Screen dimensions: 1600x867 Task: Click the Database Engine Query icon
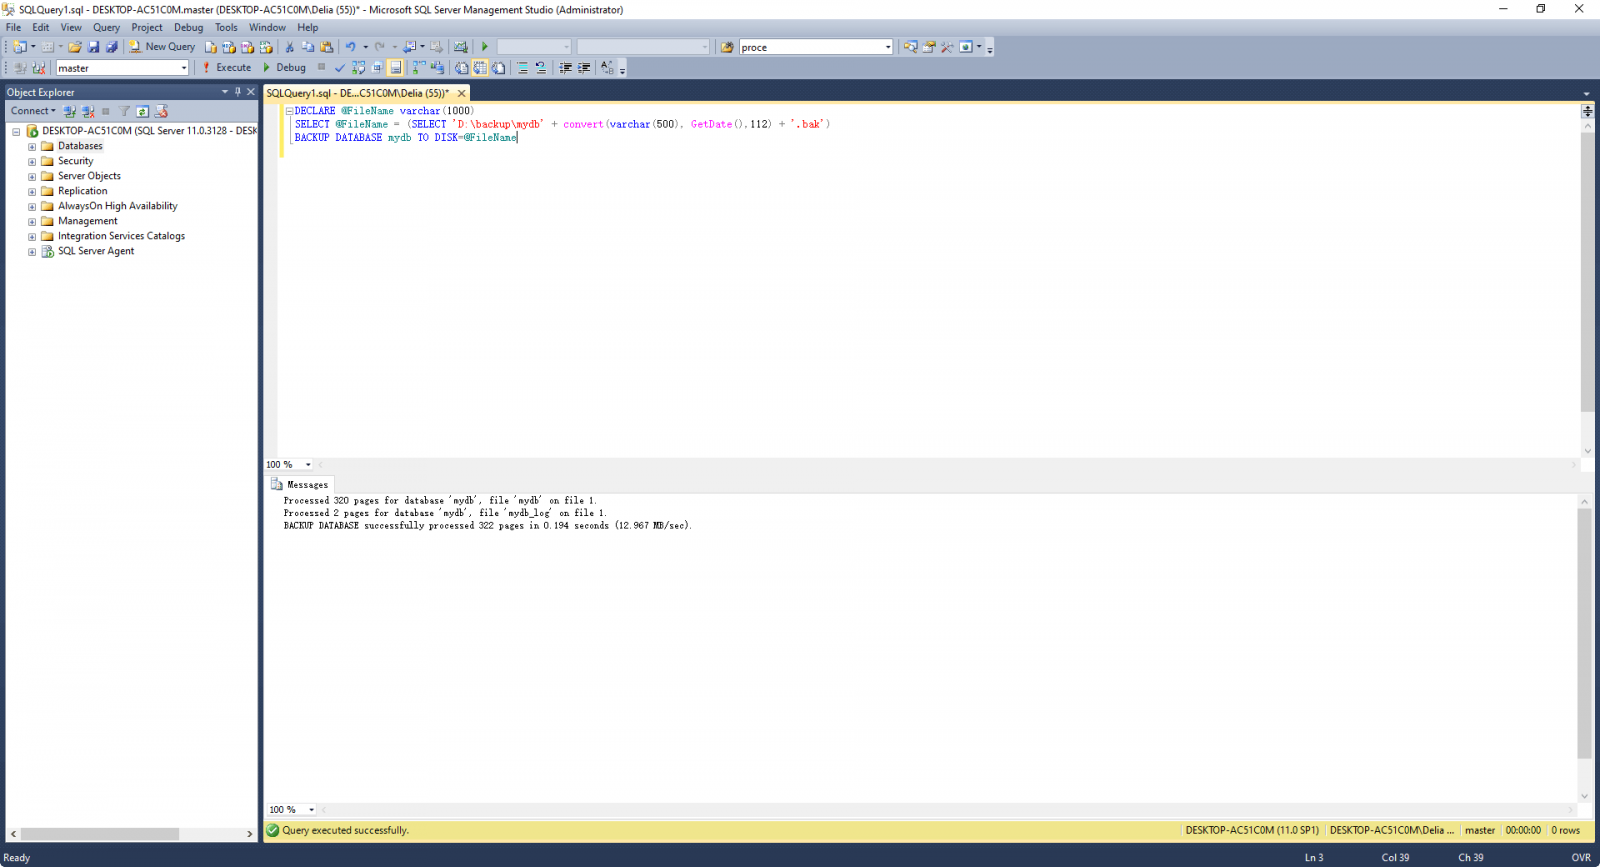click(211, 47)
